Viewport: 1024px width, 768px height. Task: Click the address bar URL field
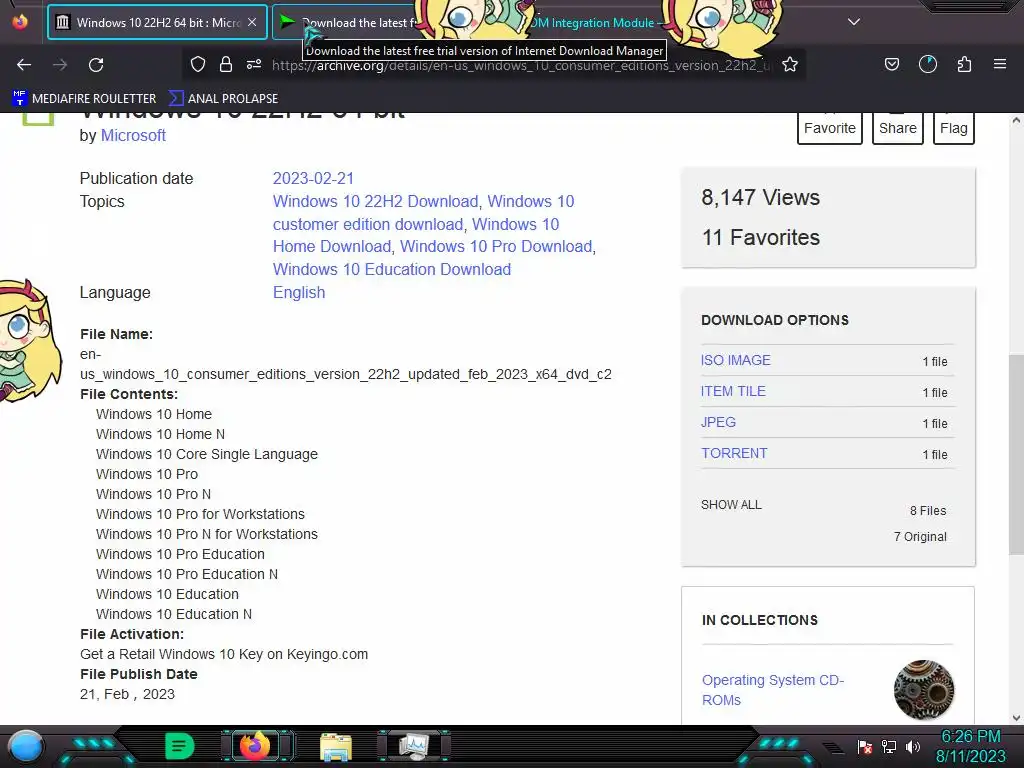520,65
